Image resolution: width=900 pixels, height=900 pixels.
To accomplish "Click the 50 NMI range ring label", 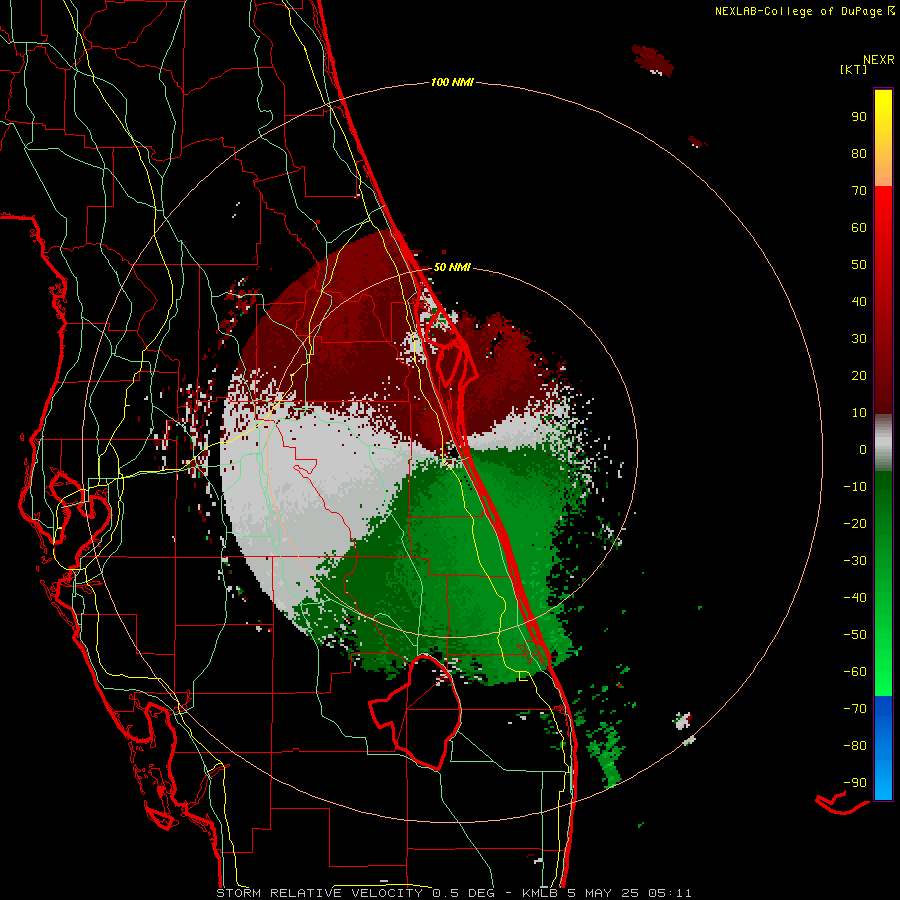I will click(452, 267).
